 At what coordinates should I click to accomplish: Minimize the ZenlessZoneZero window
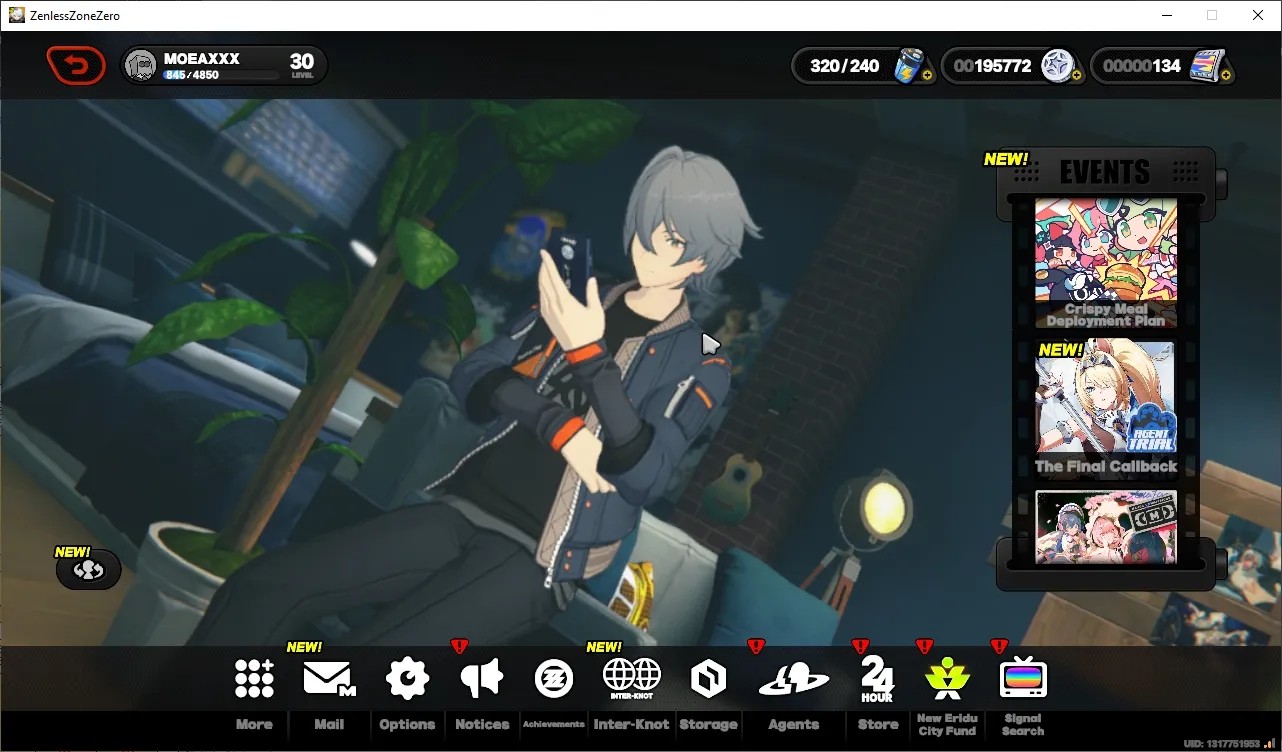click(1166, 15)
